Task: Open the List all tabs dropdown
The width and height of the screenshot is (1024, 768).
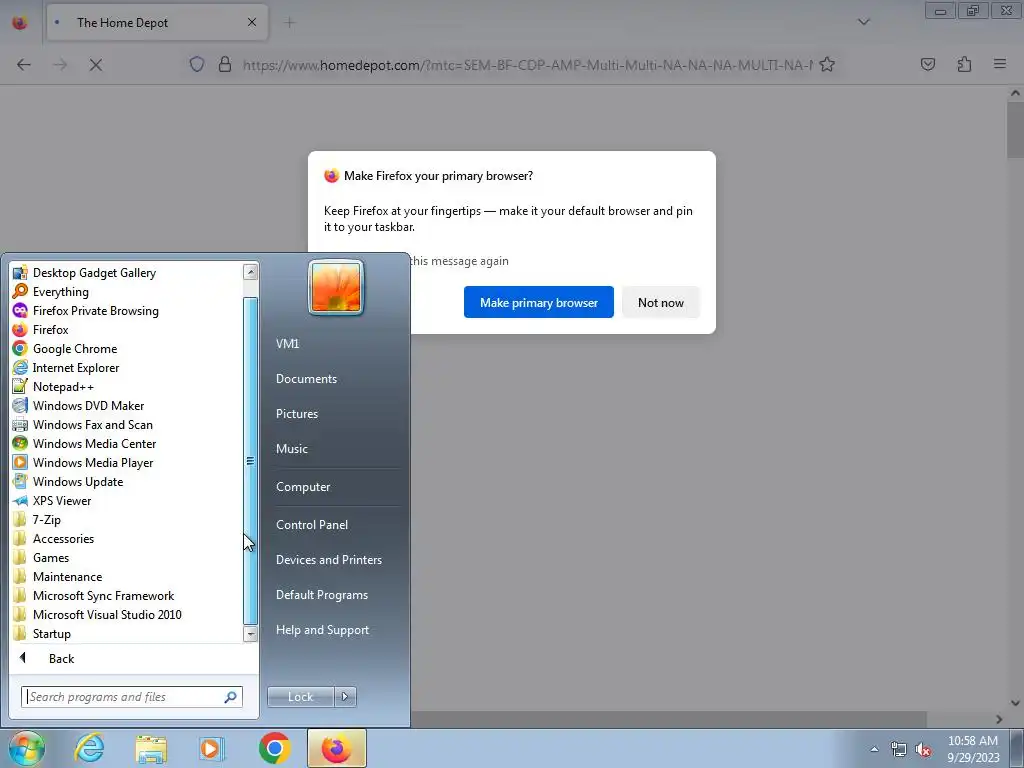Action: point(863,22)
